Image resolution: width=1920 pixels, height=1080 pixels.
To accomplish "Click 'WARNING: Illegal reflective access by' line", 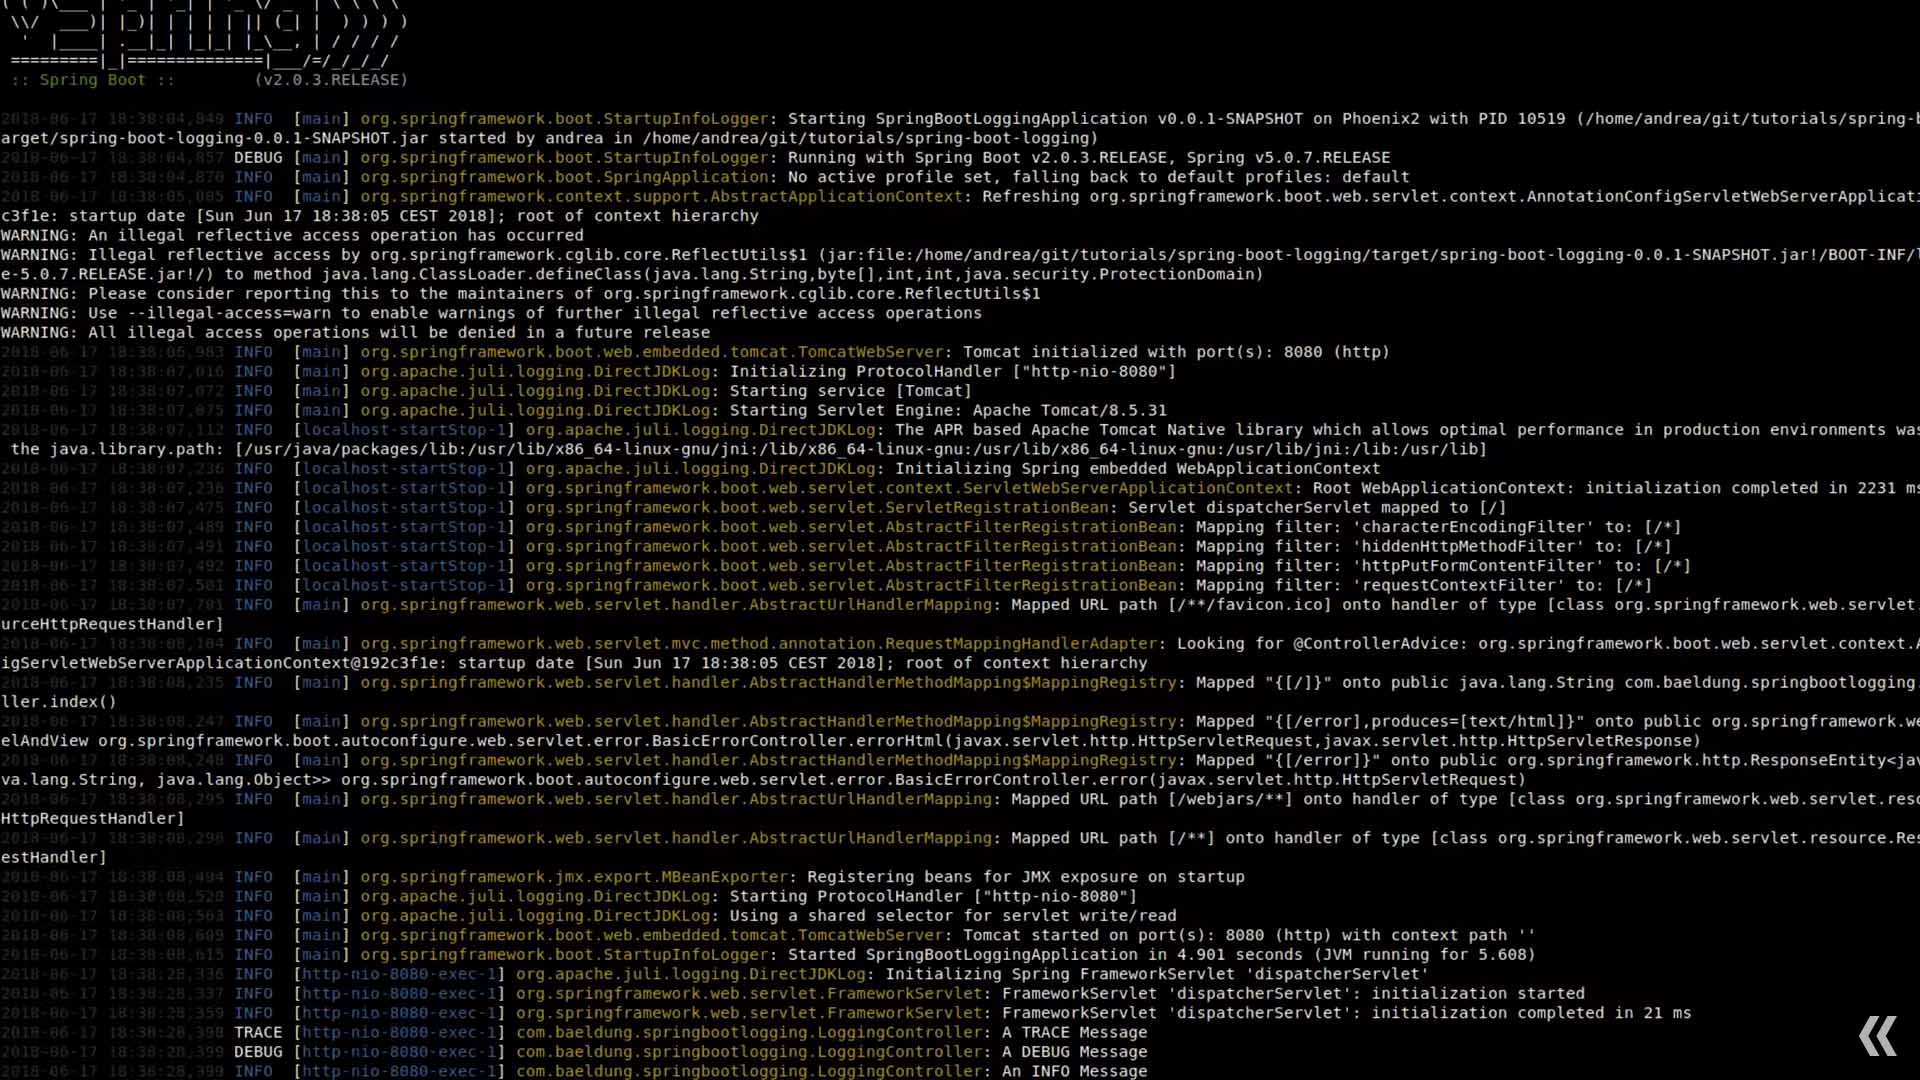I will click(x=960, y=255).
